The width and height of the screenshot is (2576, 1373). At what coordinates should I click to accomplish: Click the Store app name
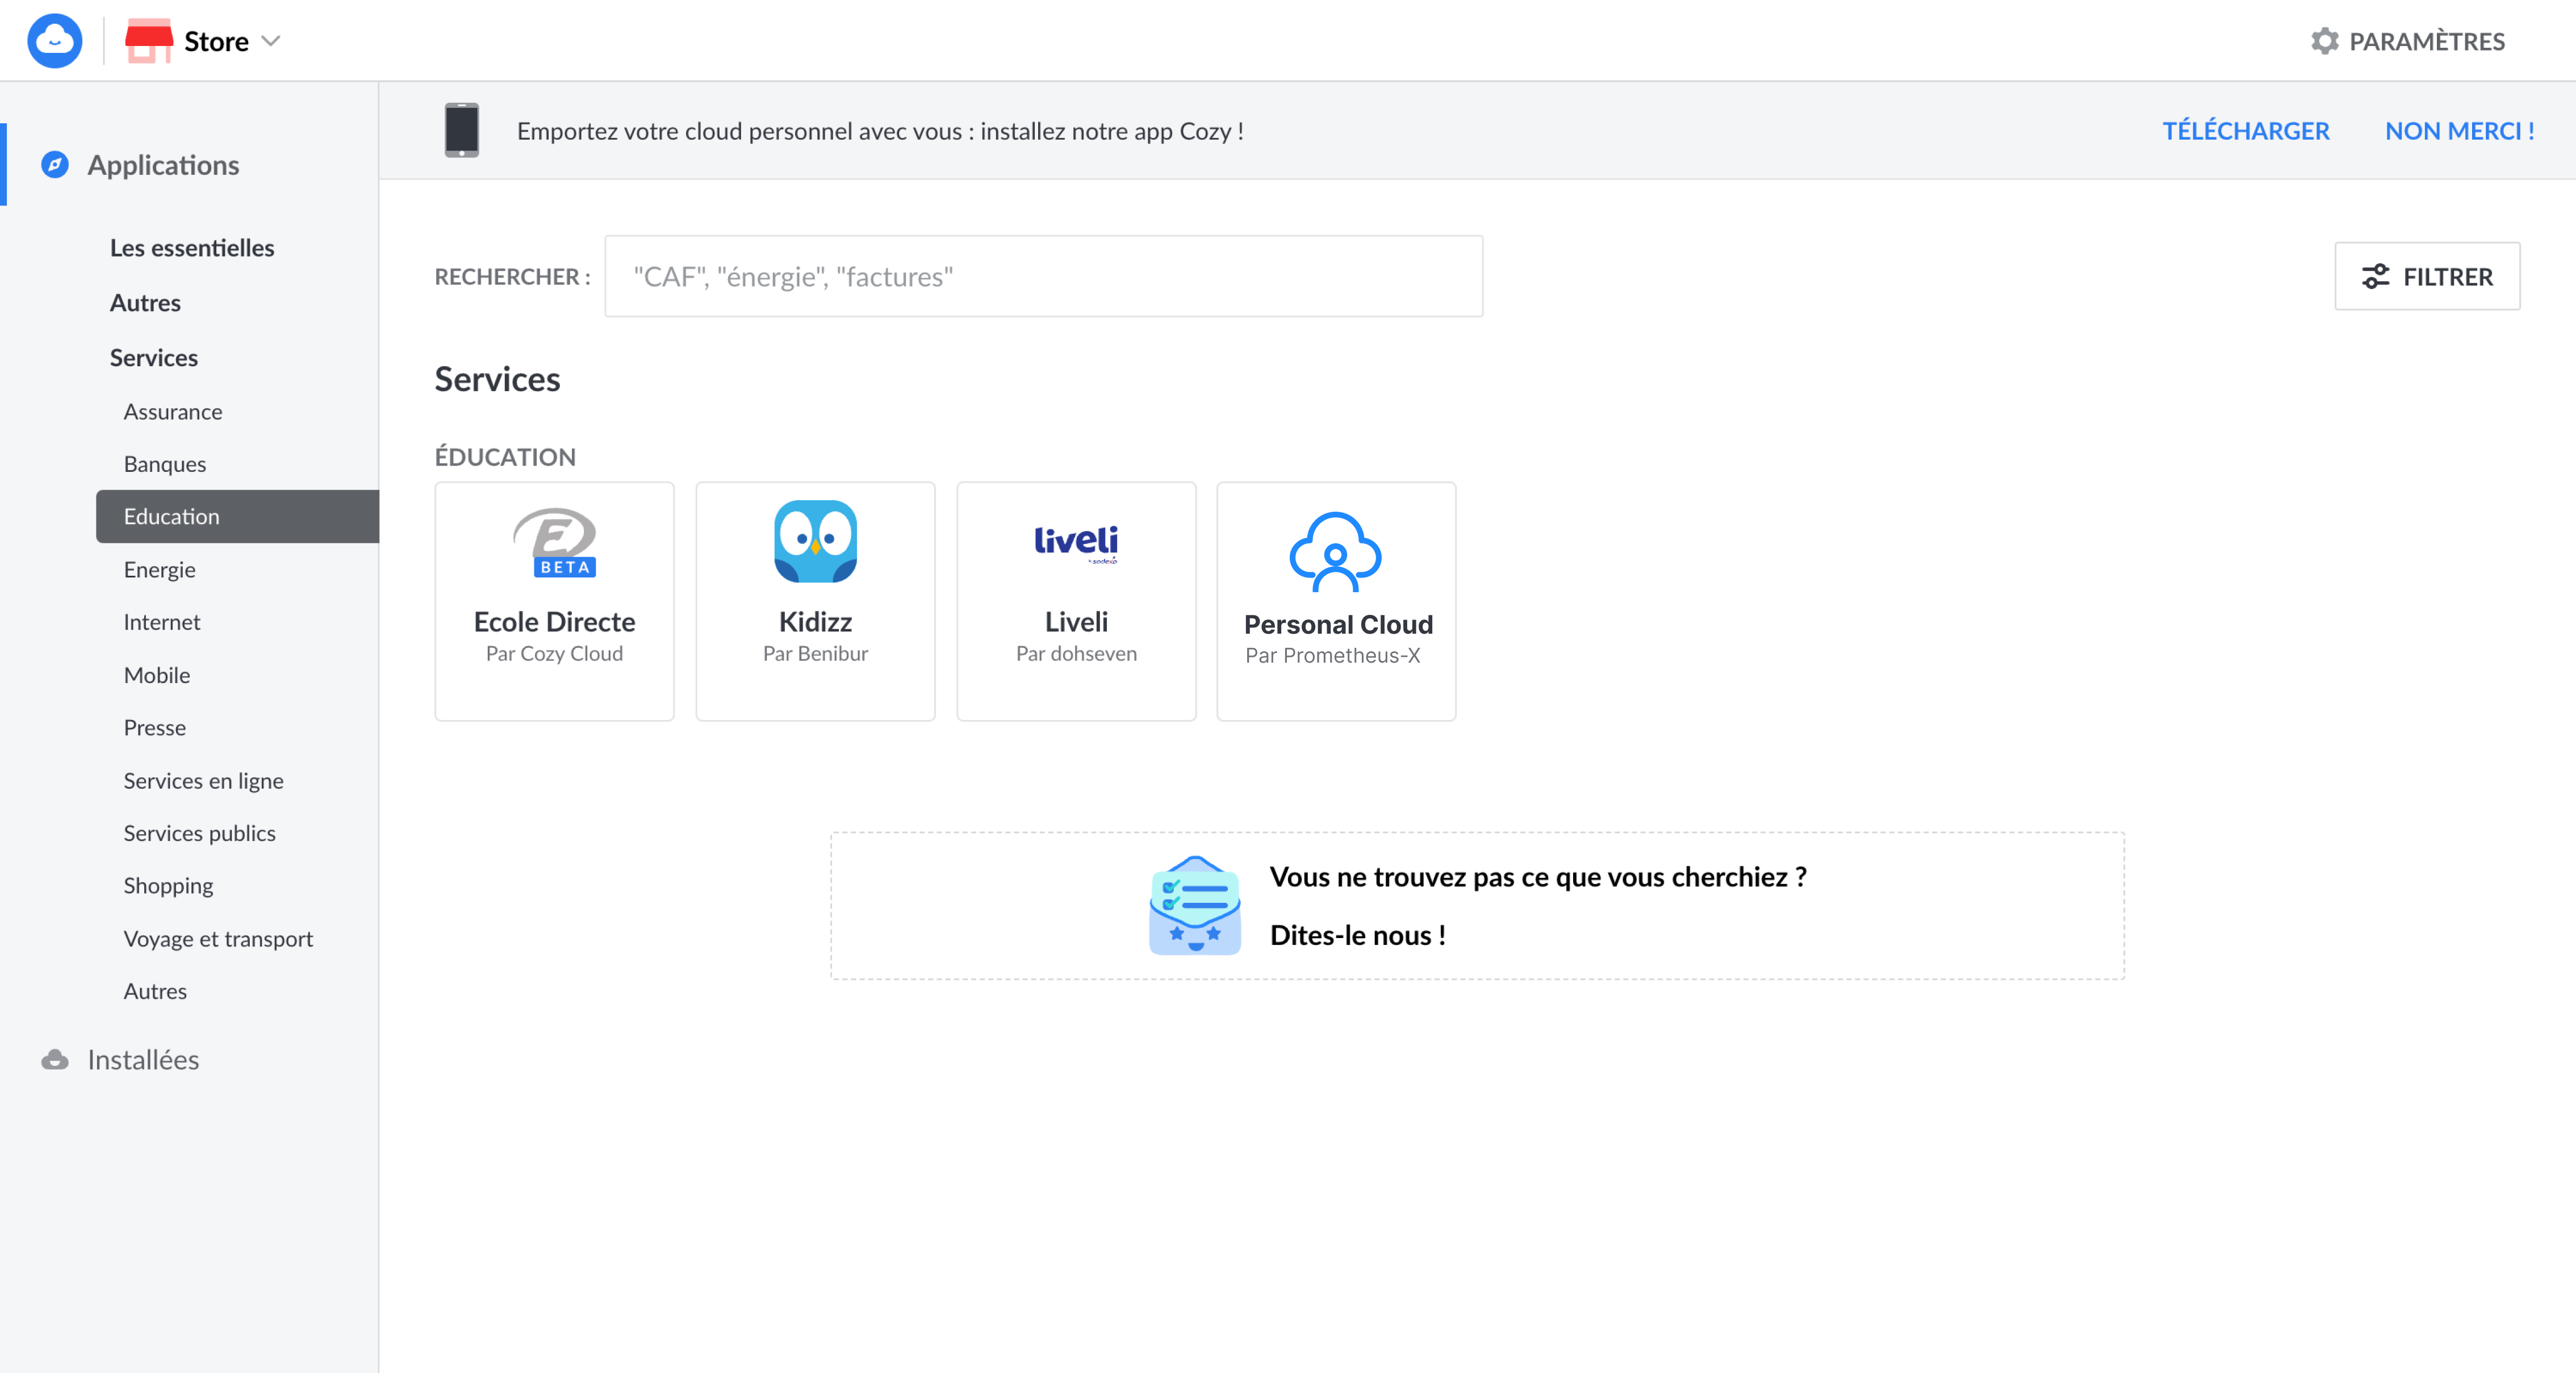[x=216, y=41]
